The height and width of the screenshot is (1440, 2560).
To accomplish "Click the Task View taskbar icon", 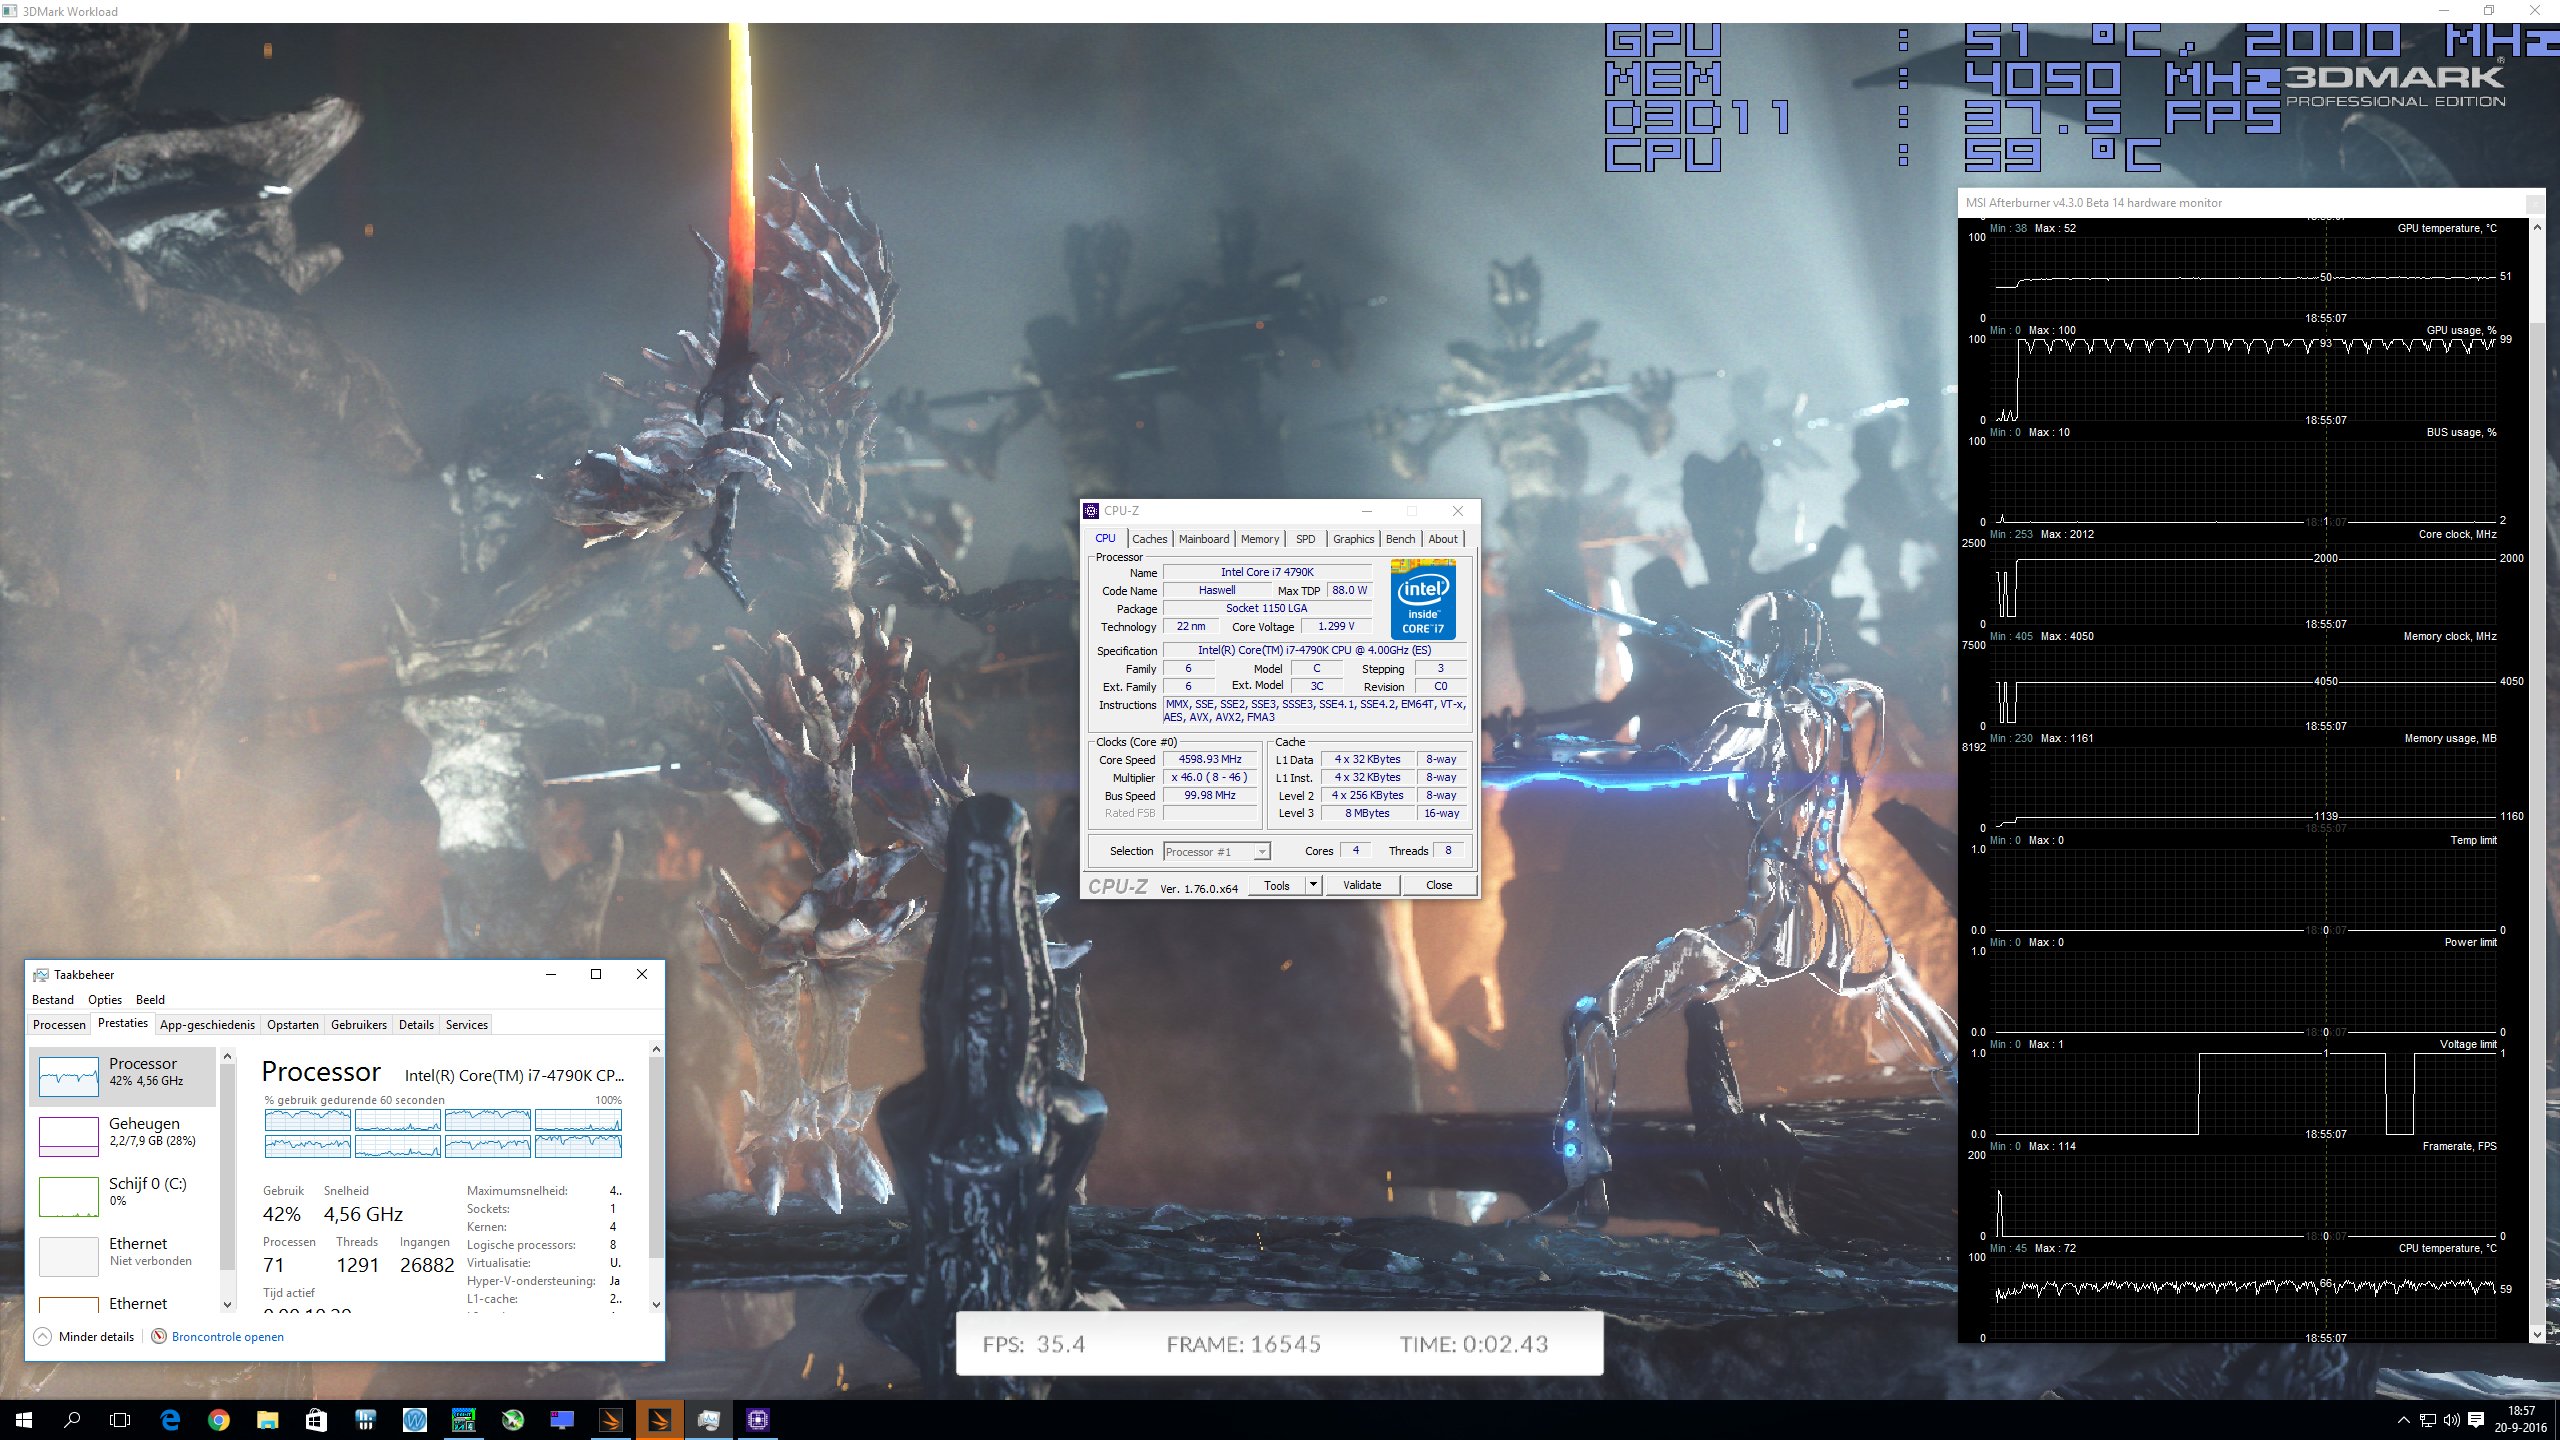I will [120, 1419].
